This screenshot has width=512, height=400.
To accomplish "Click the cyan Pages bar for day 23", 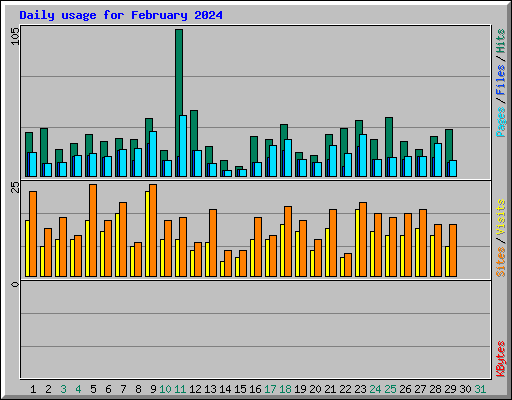I will (363, 156).
